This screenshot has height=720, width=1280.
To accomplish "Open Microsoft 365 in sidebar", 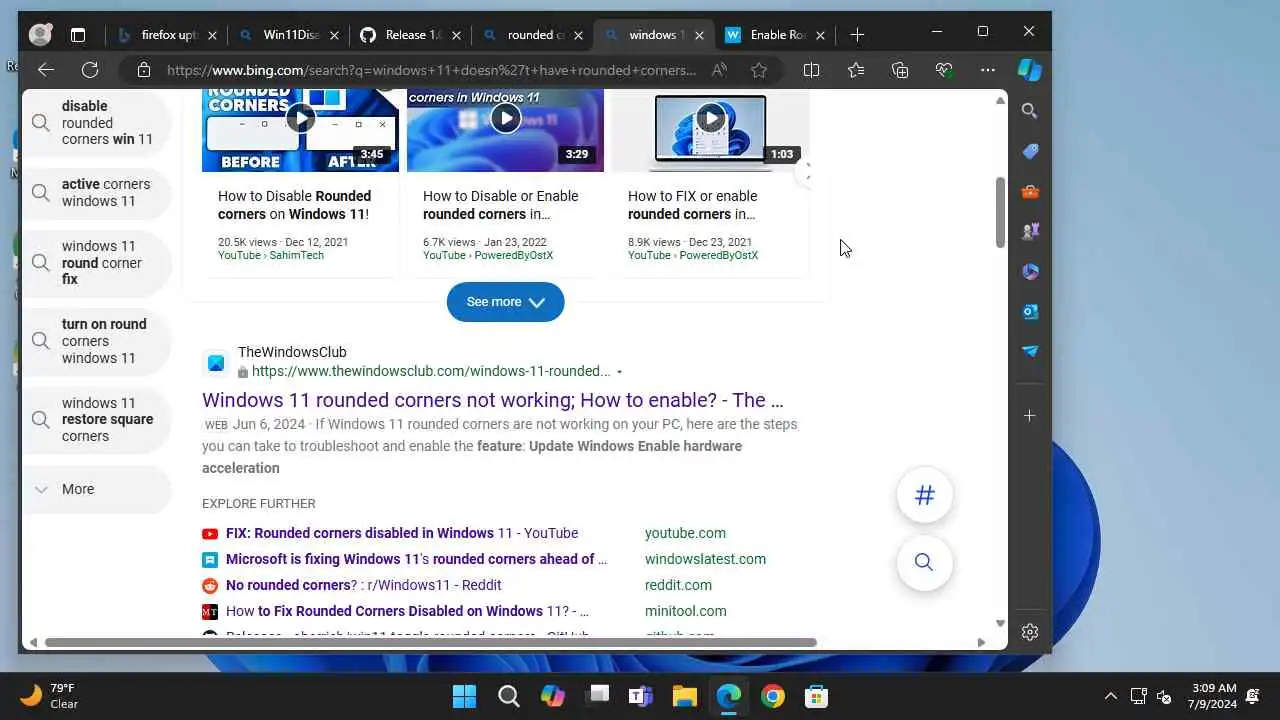I will coord(1030,271).
